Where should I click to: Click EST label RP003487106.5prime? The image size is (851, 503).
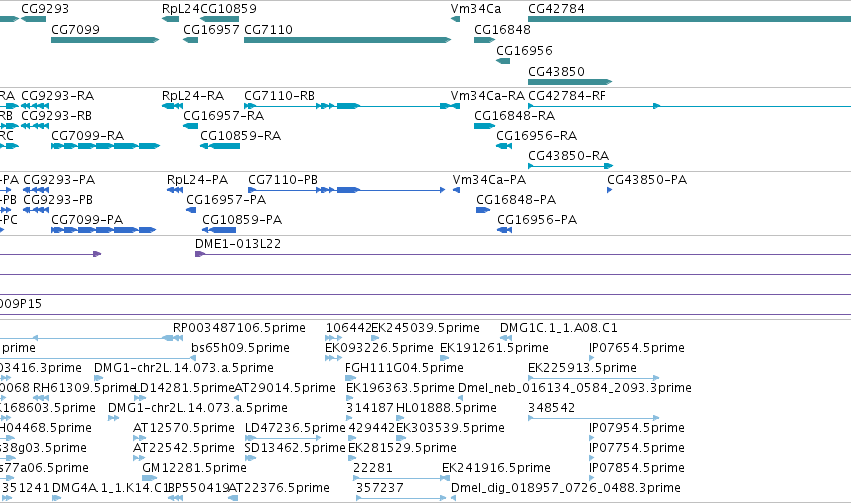coord(239,328)
